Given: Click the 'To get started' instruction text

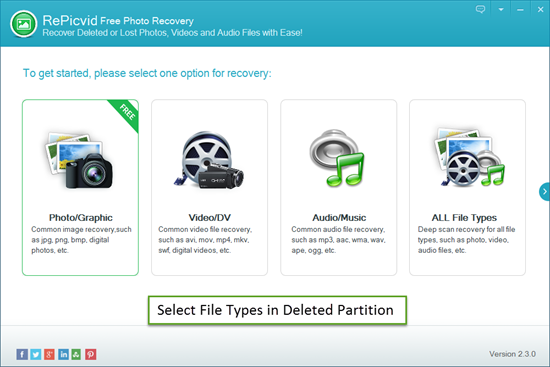Looking at the screenshot, I should point(147,73).
